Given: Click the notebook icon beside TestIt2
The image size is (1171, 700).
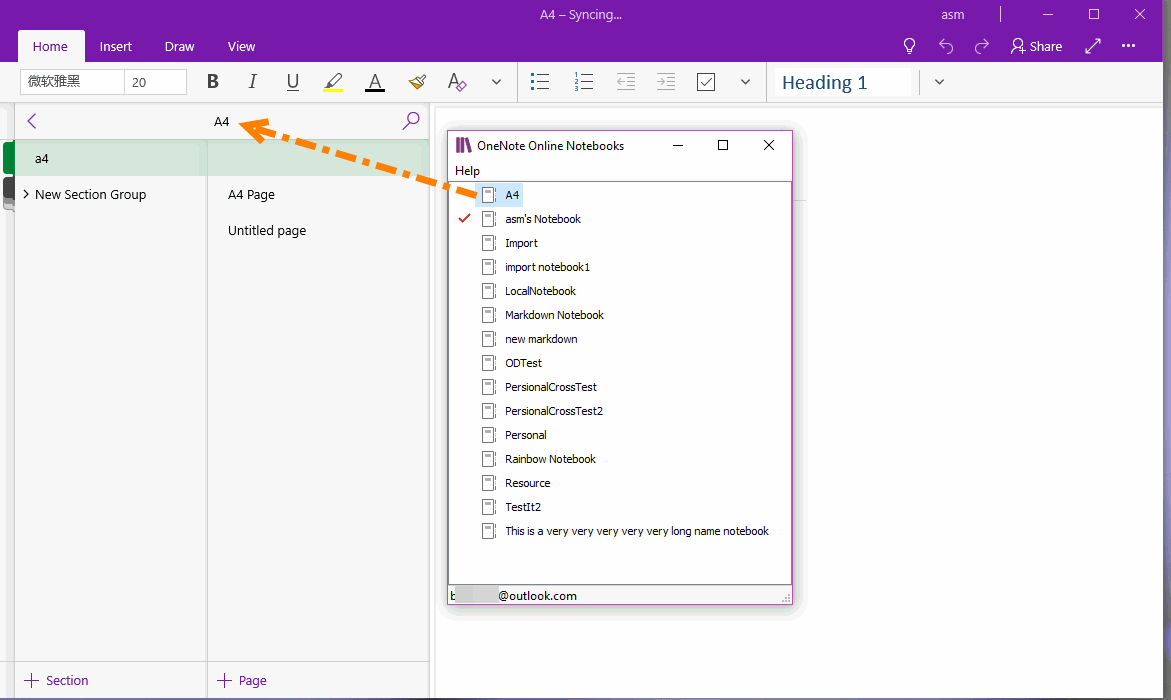Looking at the screenshot, I should pyautogui.click(x=489, y=507).
